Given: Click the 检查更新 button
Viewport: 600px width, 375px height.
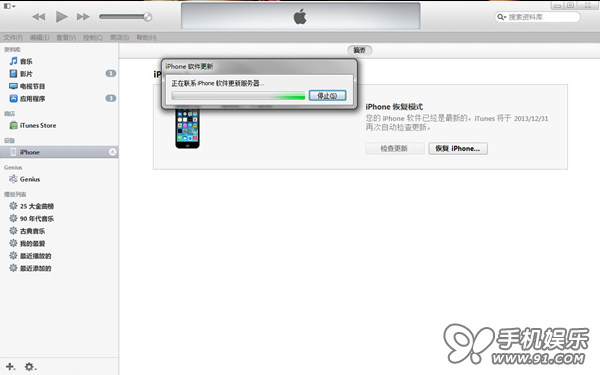Looking at the screenshot, I should coord(395,148).
